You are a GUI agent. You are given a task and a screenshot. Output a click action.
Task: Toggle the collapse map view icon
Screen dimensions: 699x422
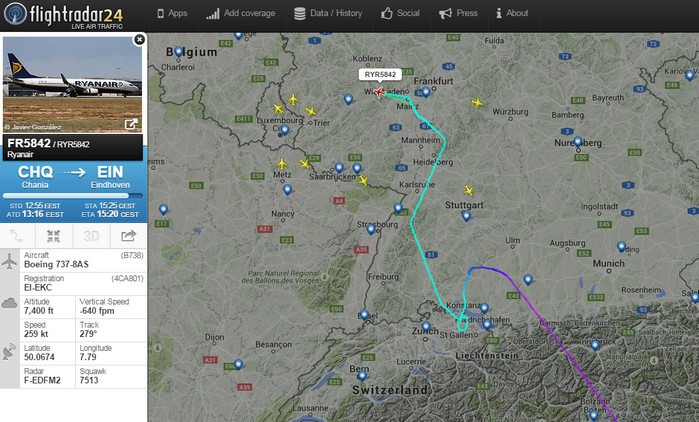click(53, 236)
